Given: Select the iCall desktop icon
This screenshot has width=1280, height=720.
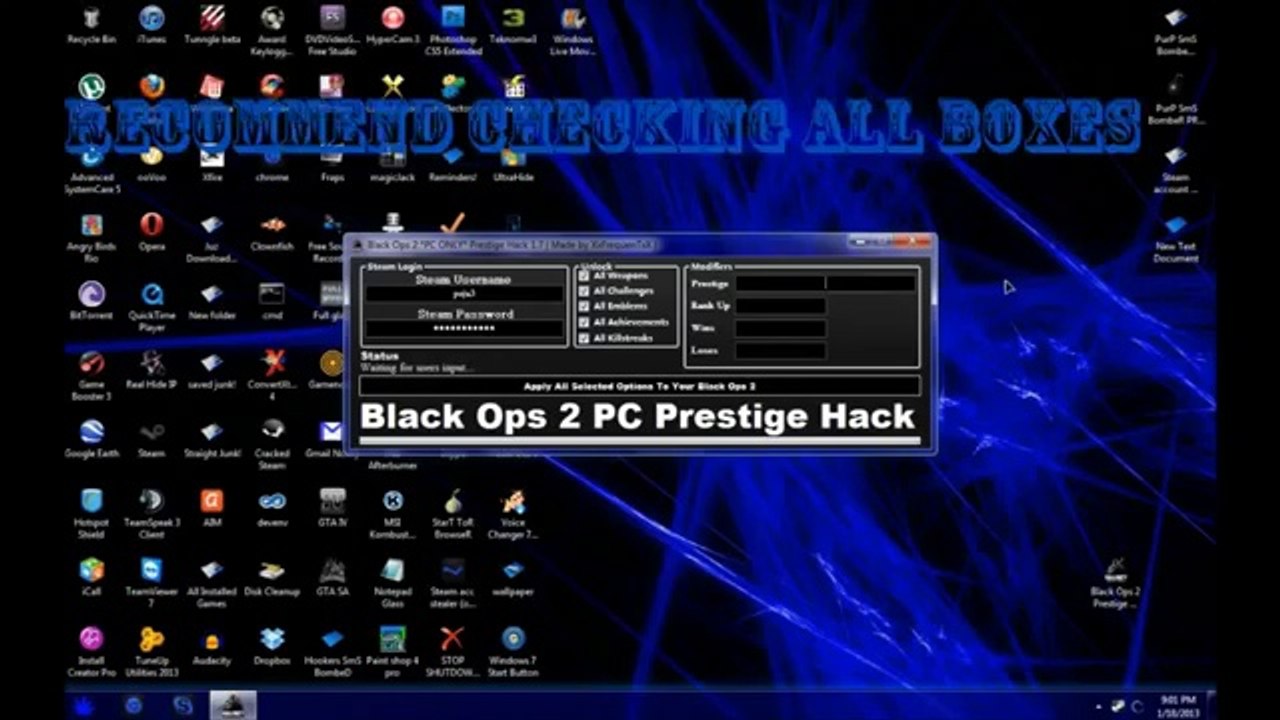Looking at the screenshot, I should [x=92, y=577].
